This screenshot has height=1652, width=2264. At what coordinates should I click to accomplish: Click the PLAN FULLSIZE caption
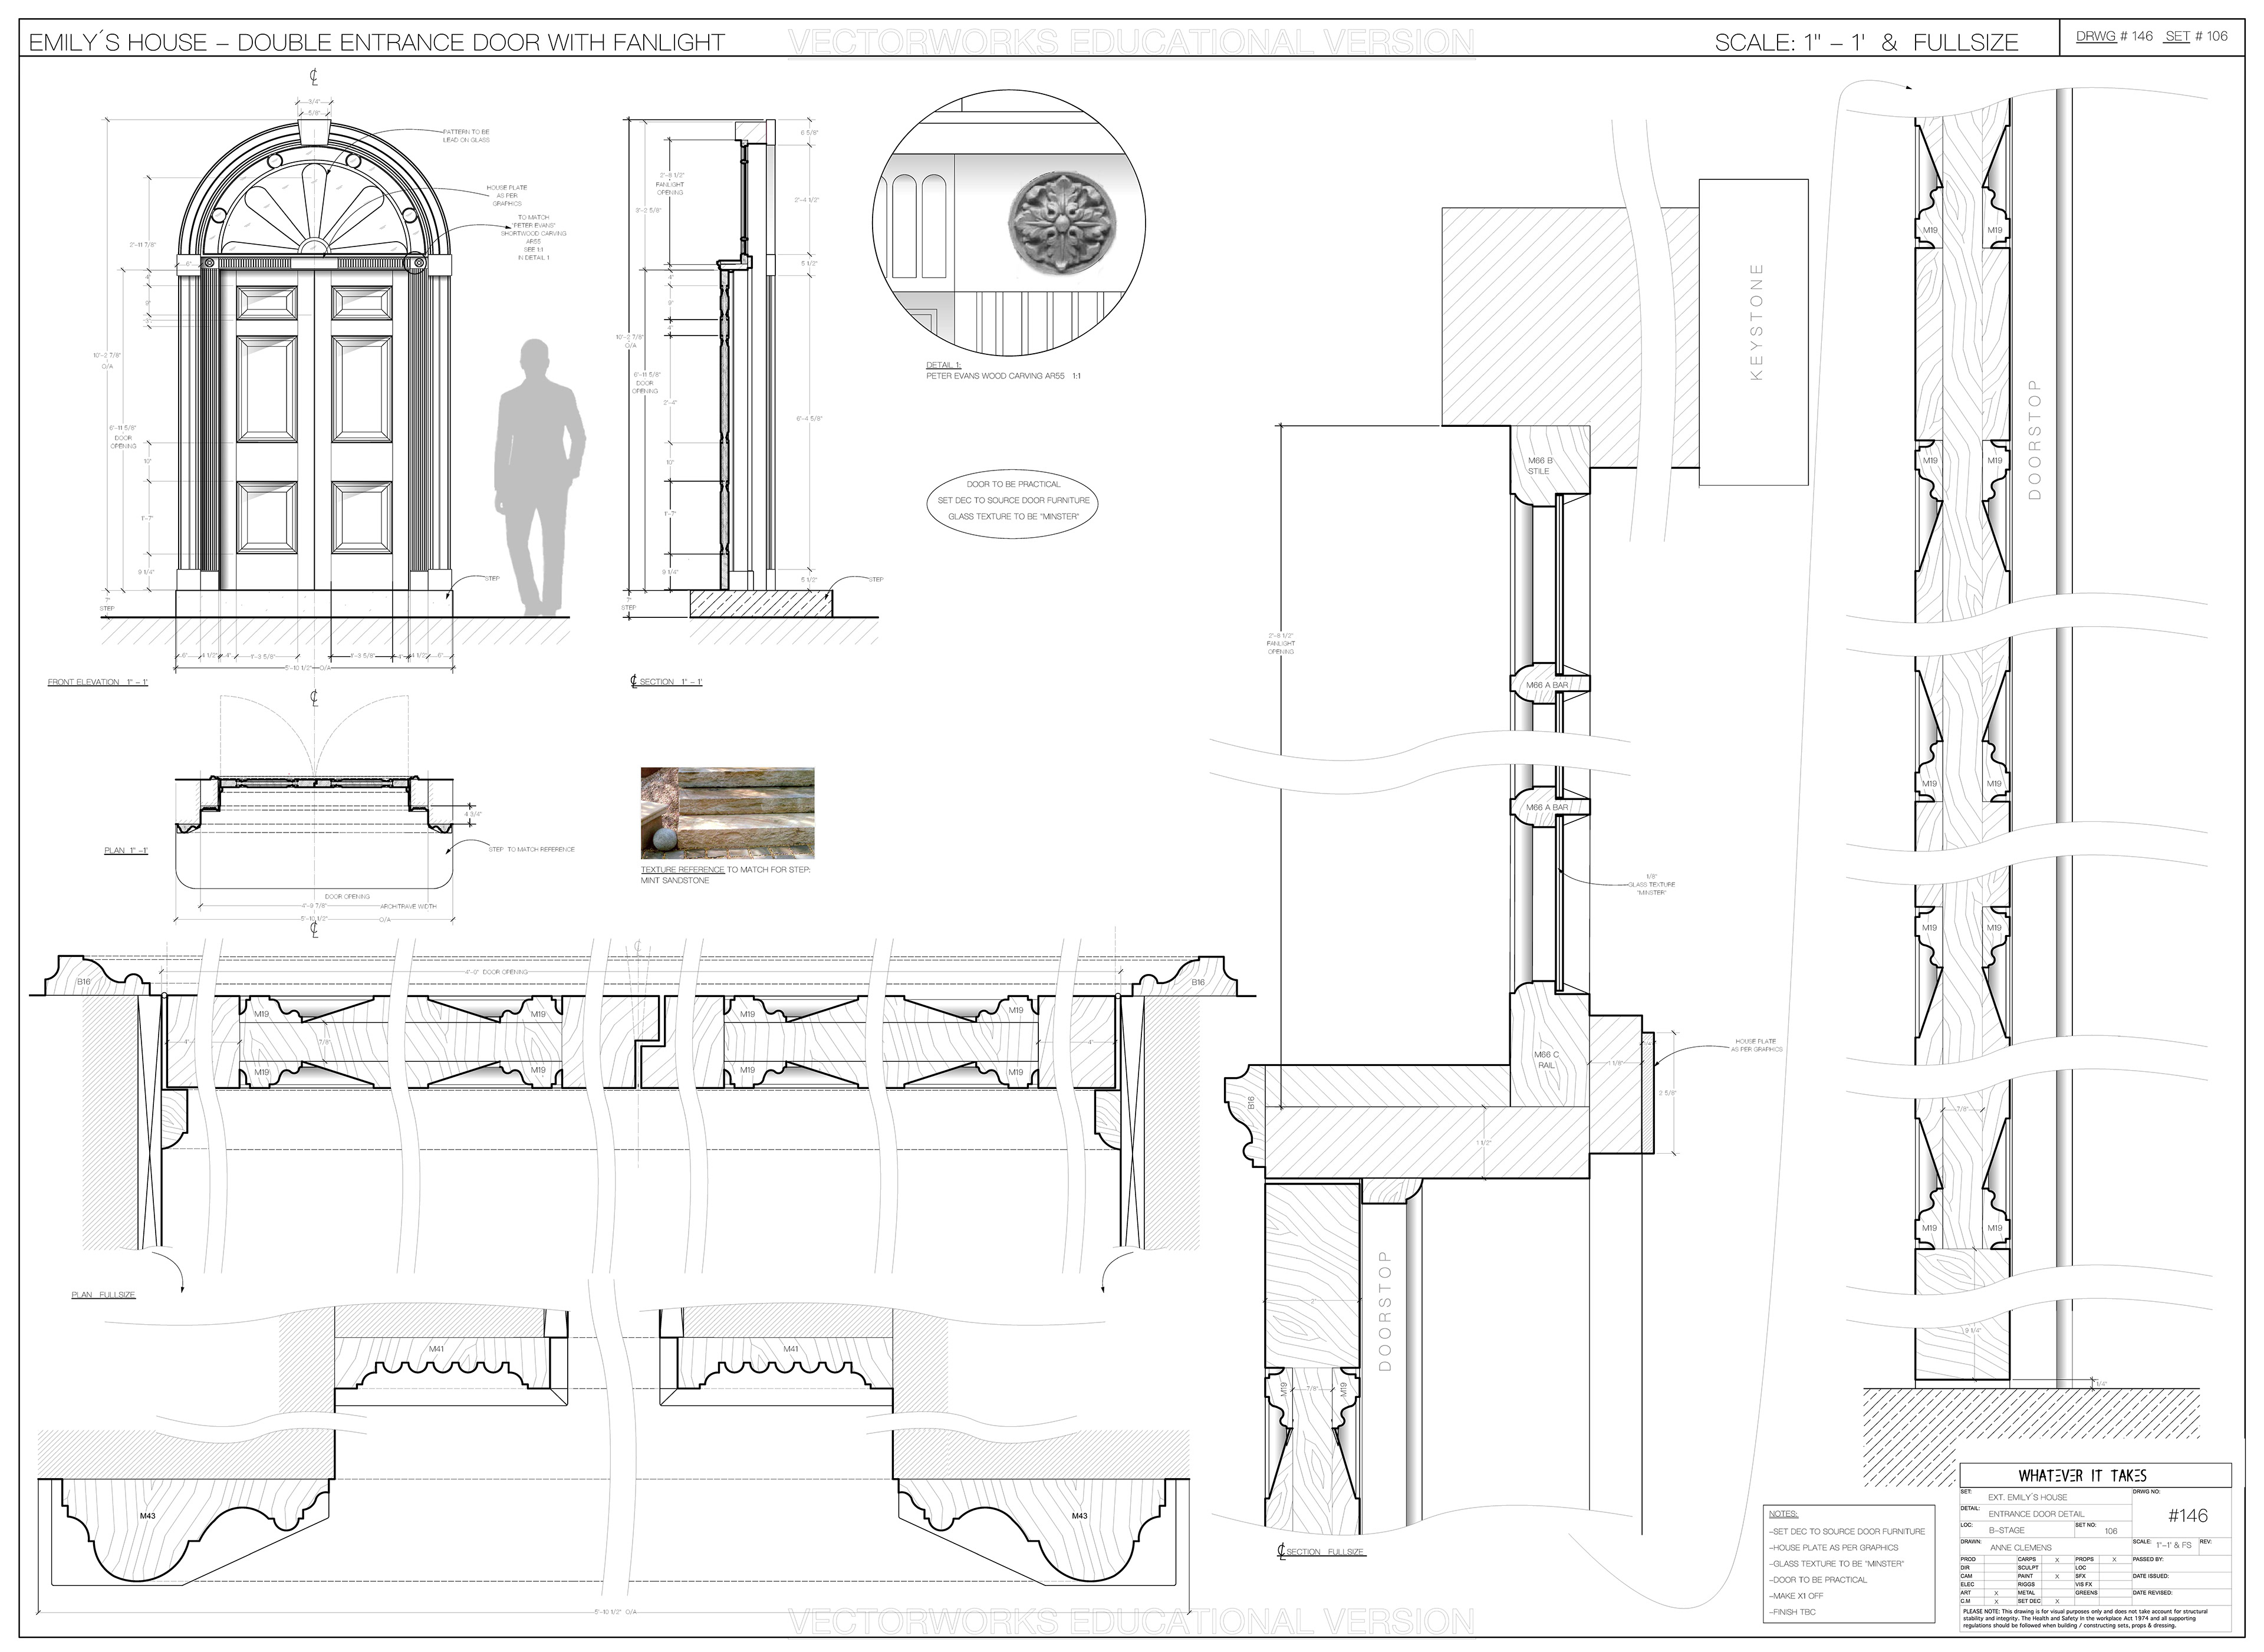(x=103, y=1295)
